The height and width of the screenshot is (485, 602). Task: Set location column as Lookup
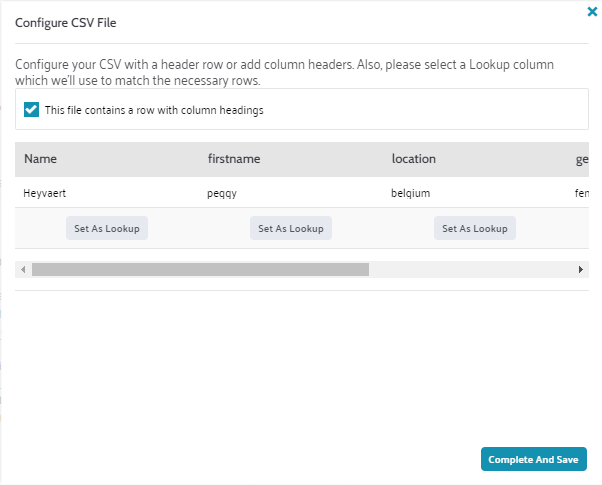(x=475, y=228)
